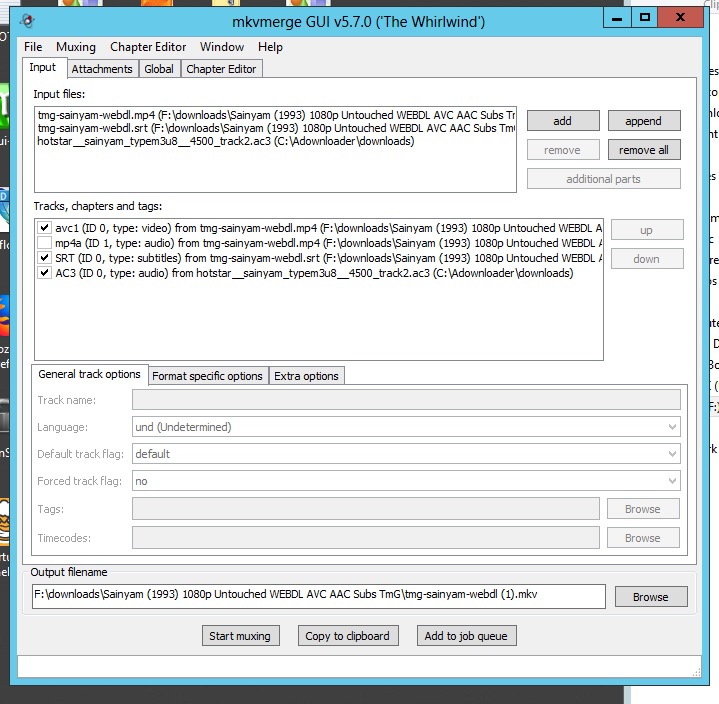The image size is (719, 704).
Task: Uncheck the SRT subtitles track checkbox
Action: pos(44,258)
